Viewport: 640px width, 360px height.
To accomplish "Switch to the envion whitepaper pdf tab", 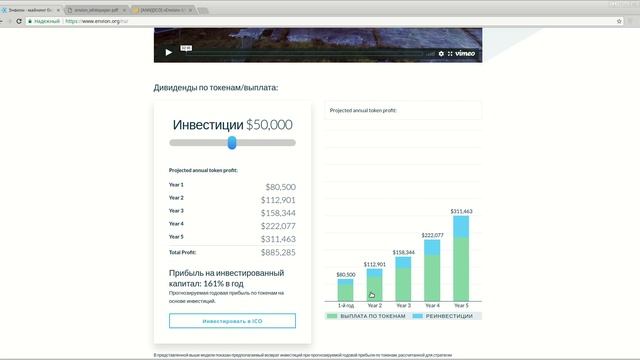I will [x=96, y=10].
